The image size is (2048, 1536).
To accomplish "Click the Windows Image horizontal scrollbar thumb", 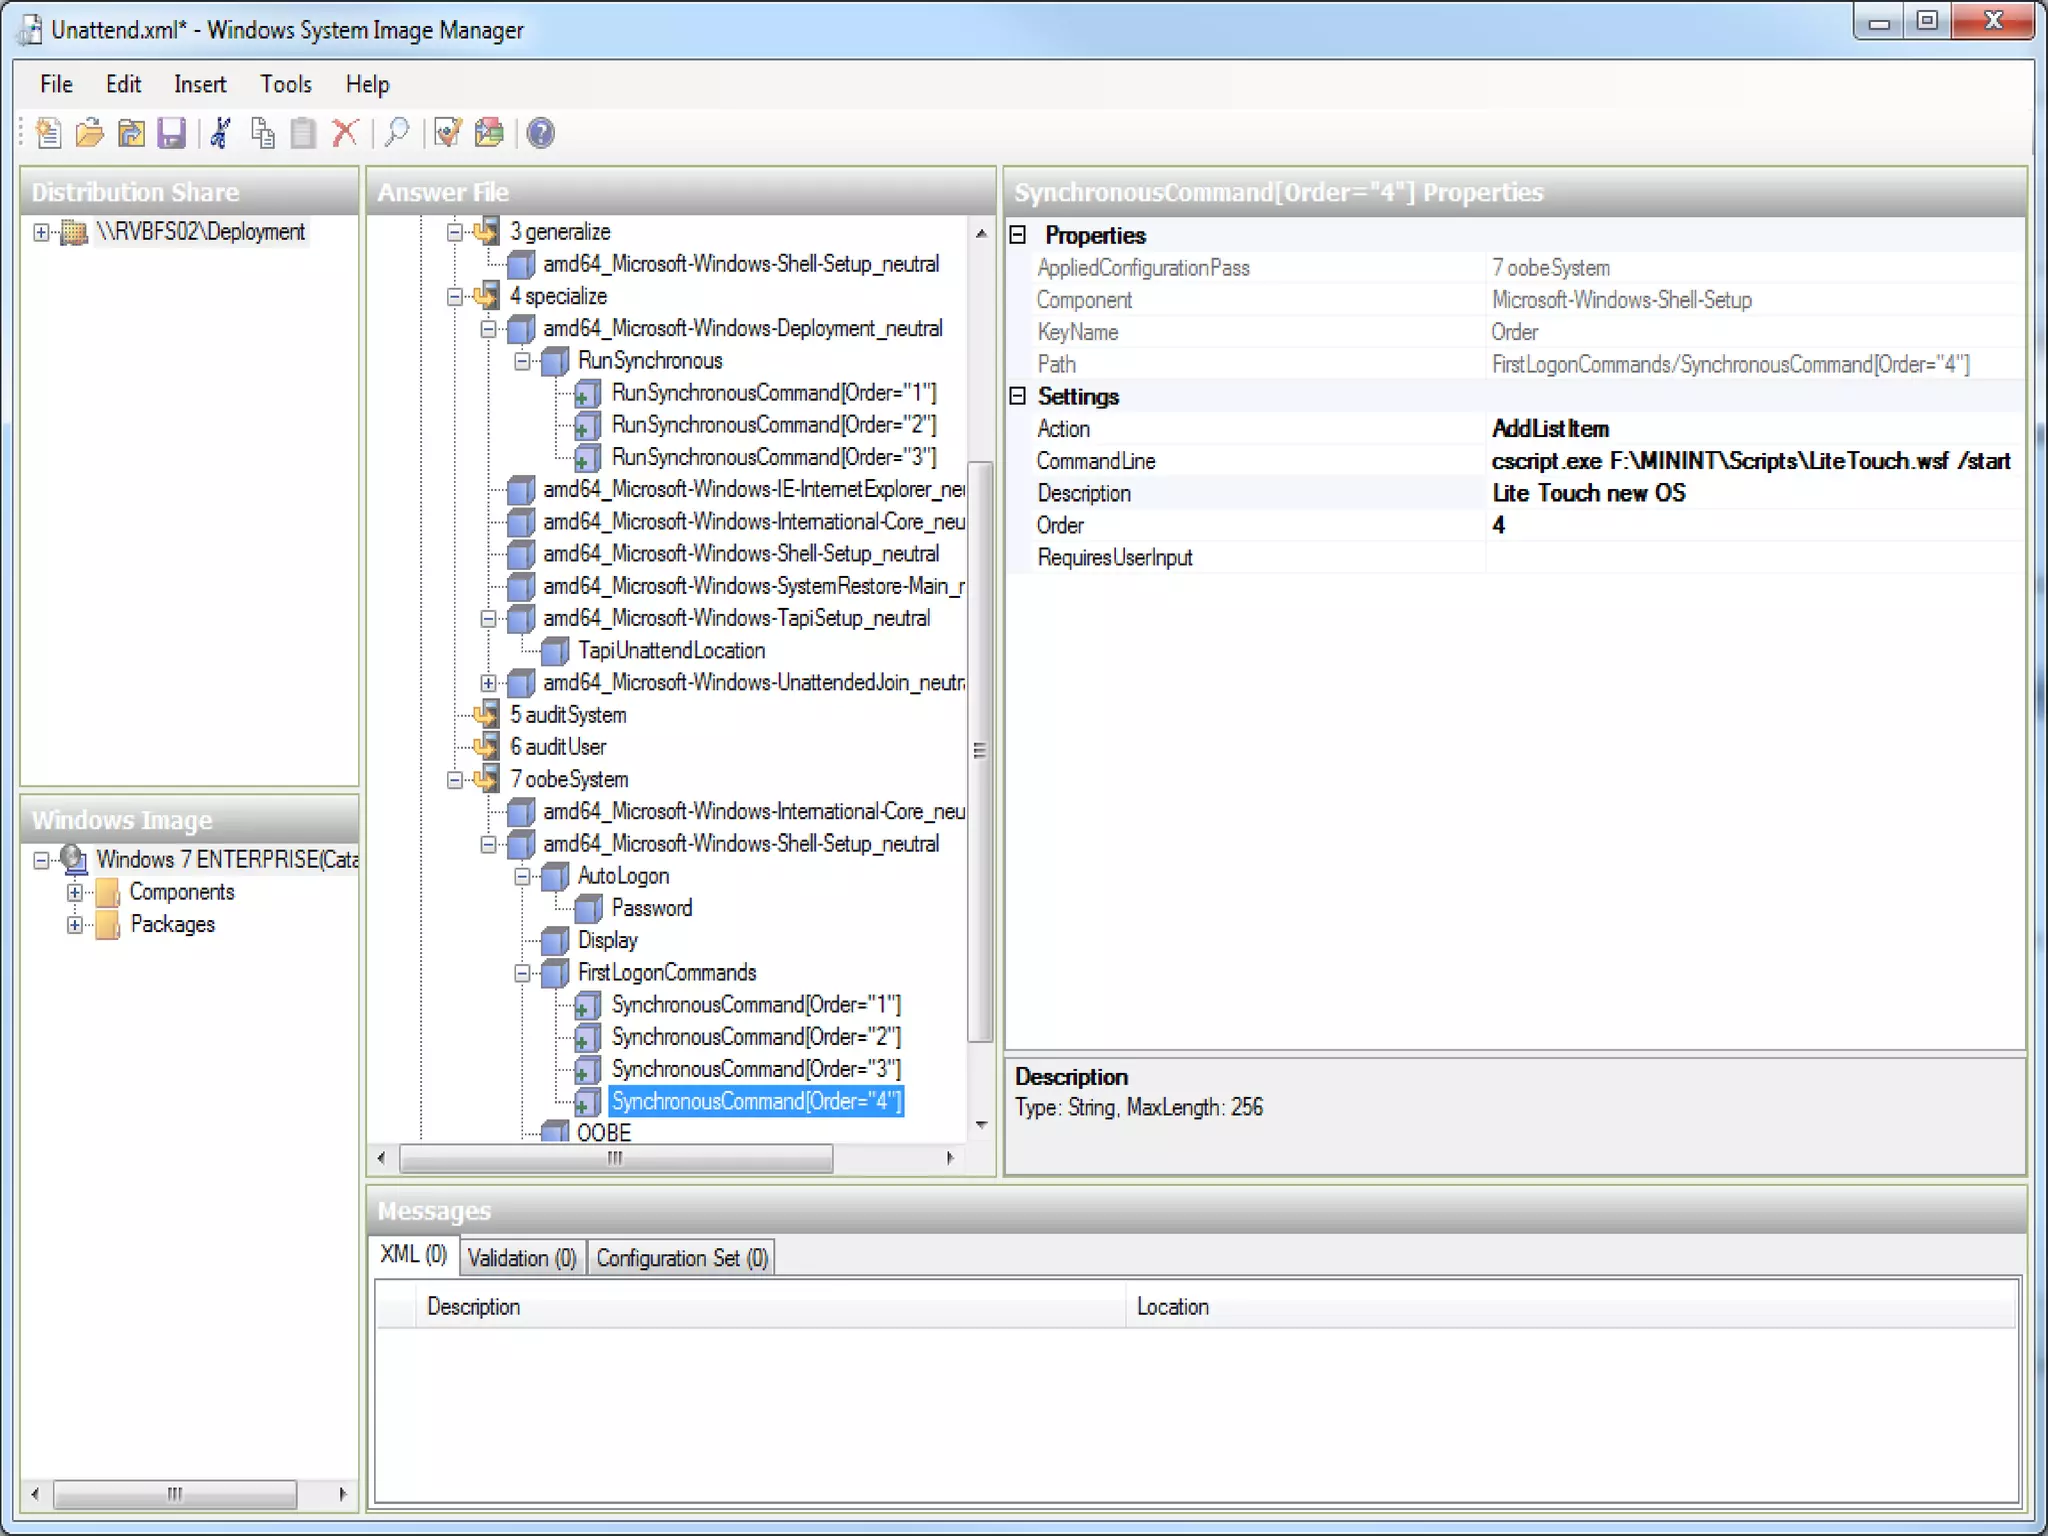I will tap(175, 1494).
